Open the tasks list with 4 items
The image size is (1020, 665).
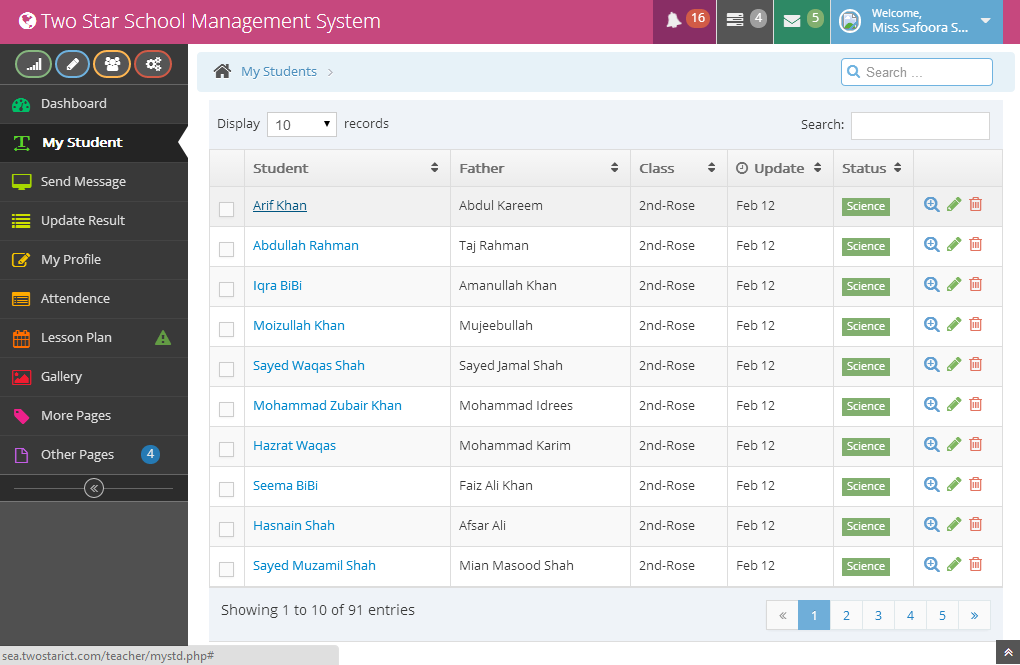point(745,21)
